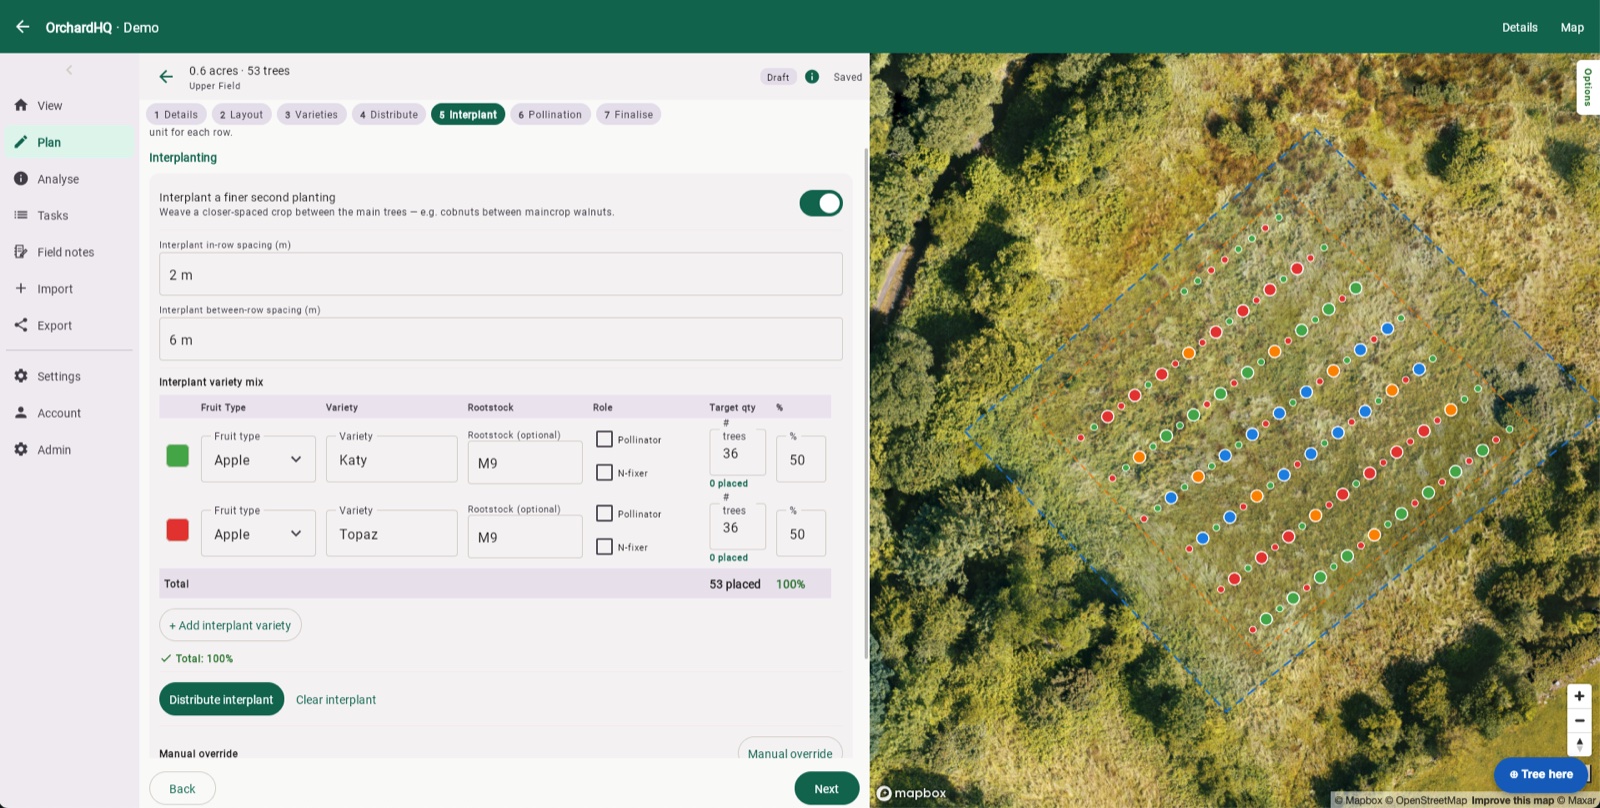Viewport: 1600px width, 808px height.
Task: Open Tasks list icon in sidebar
Action: (x=21, y=215)
